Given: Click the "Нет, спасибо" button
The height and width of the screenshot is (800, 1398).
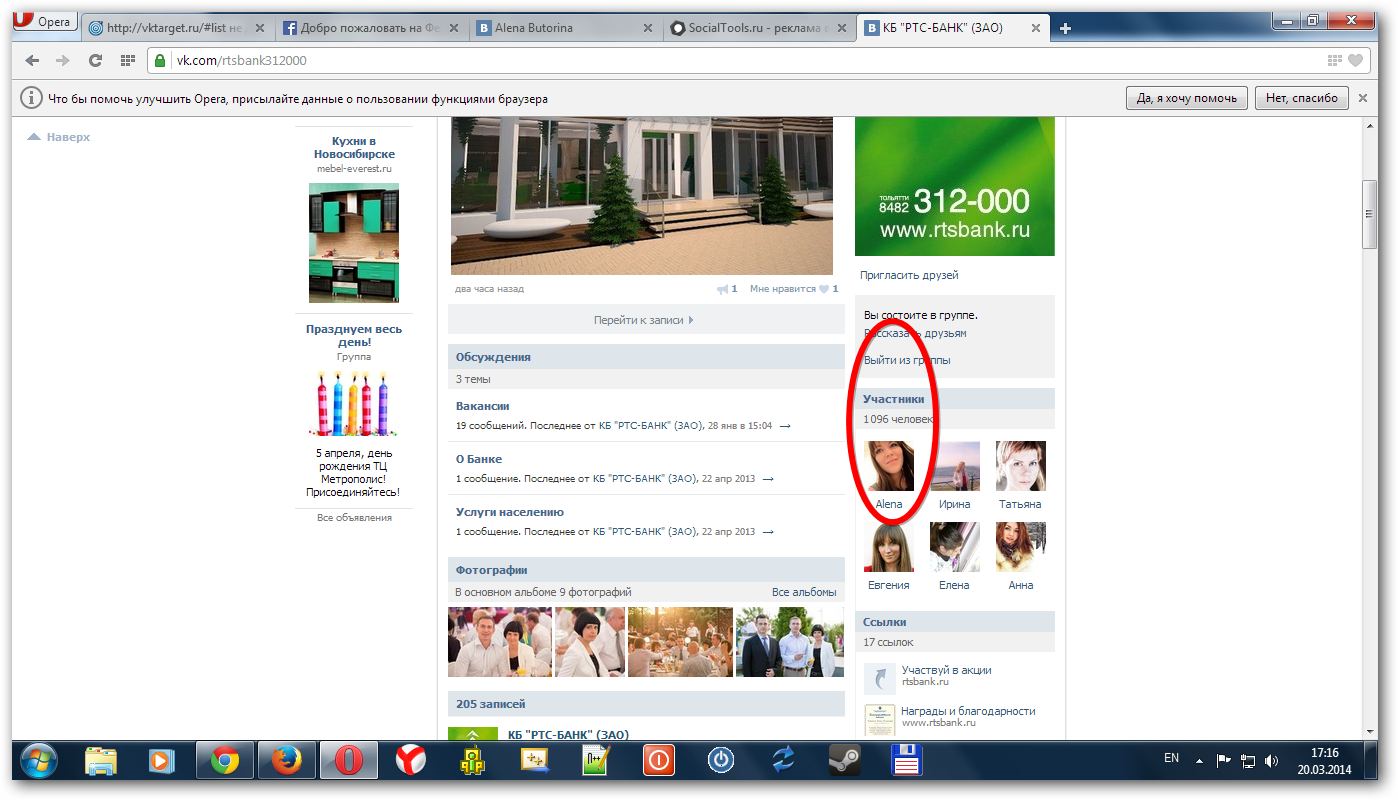Looking at the screenshot, I should coord(1302,98).
